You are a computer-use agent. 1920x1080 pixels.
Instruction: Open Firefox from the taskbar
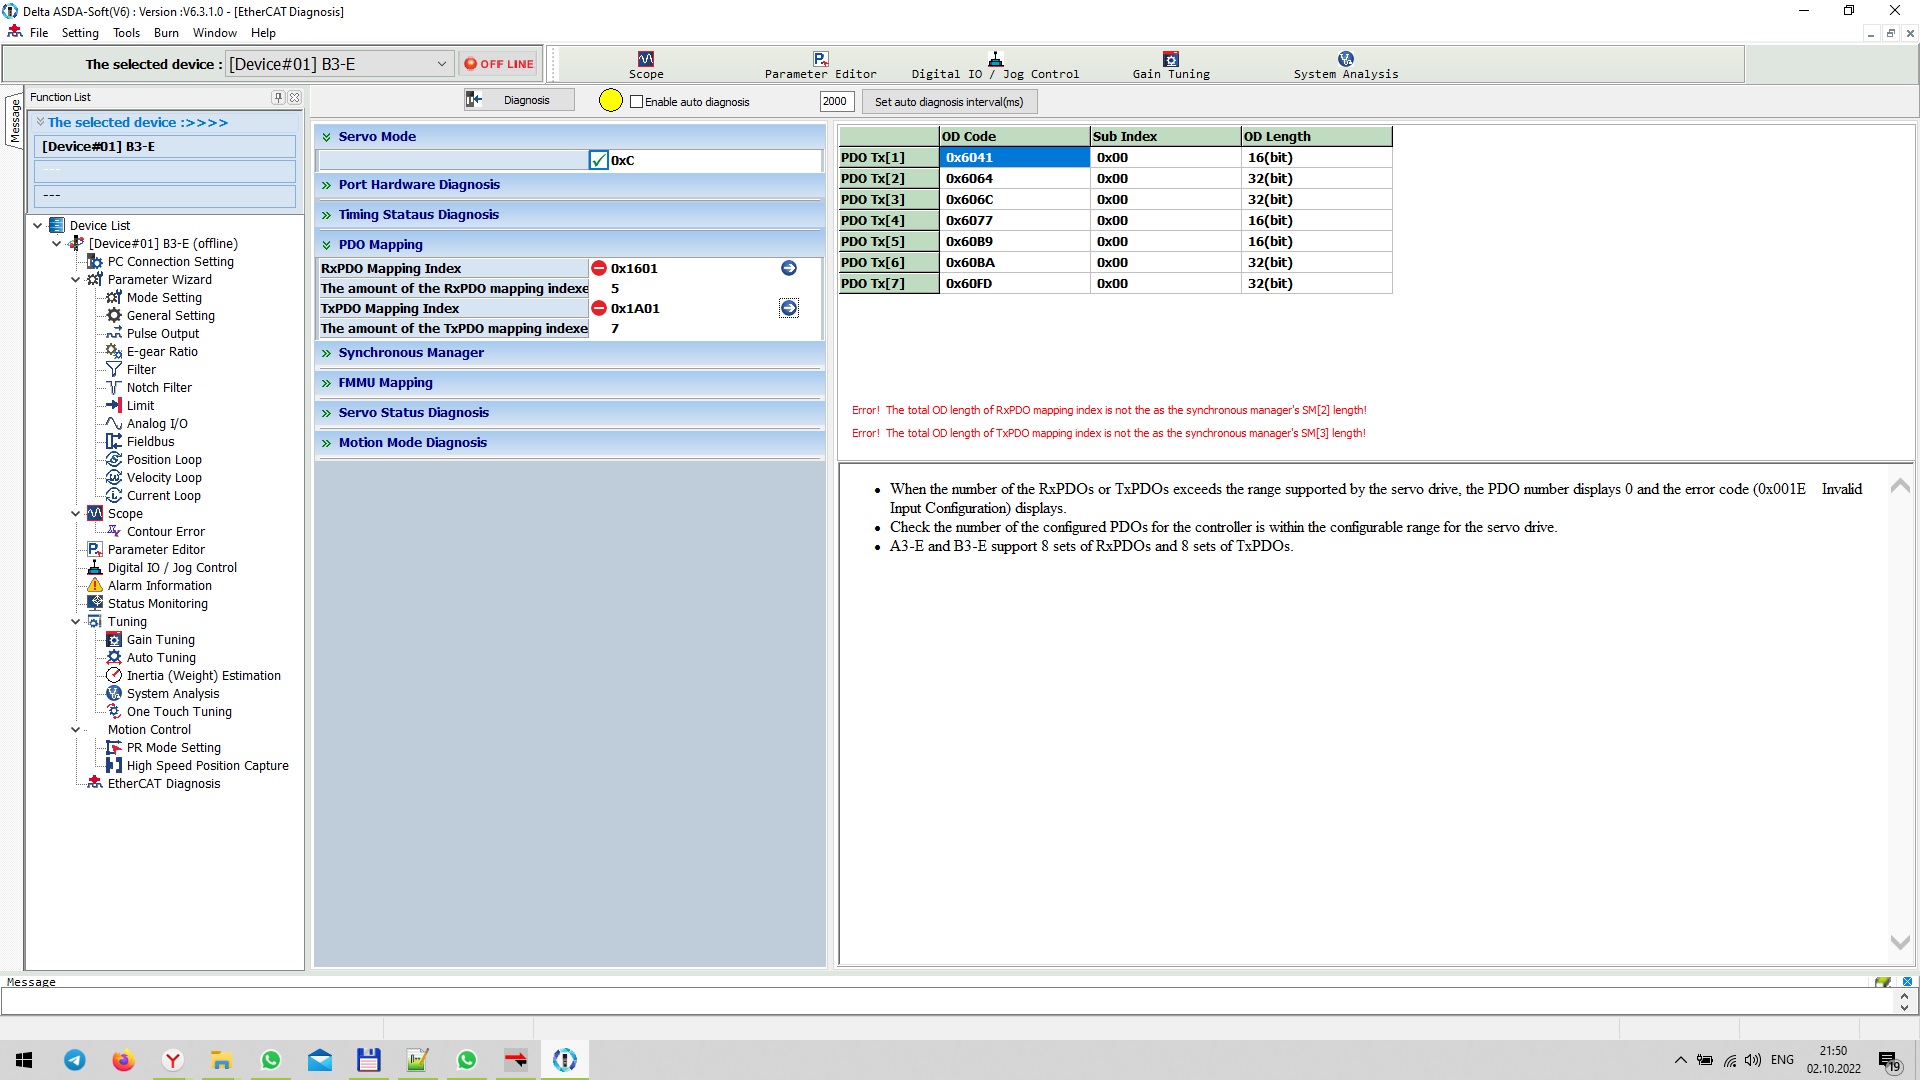coord(123,1060)
